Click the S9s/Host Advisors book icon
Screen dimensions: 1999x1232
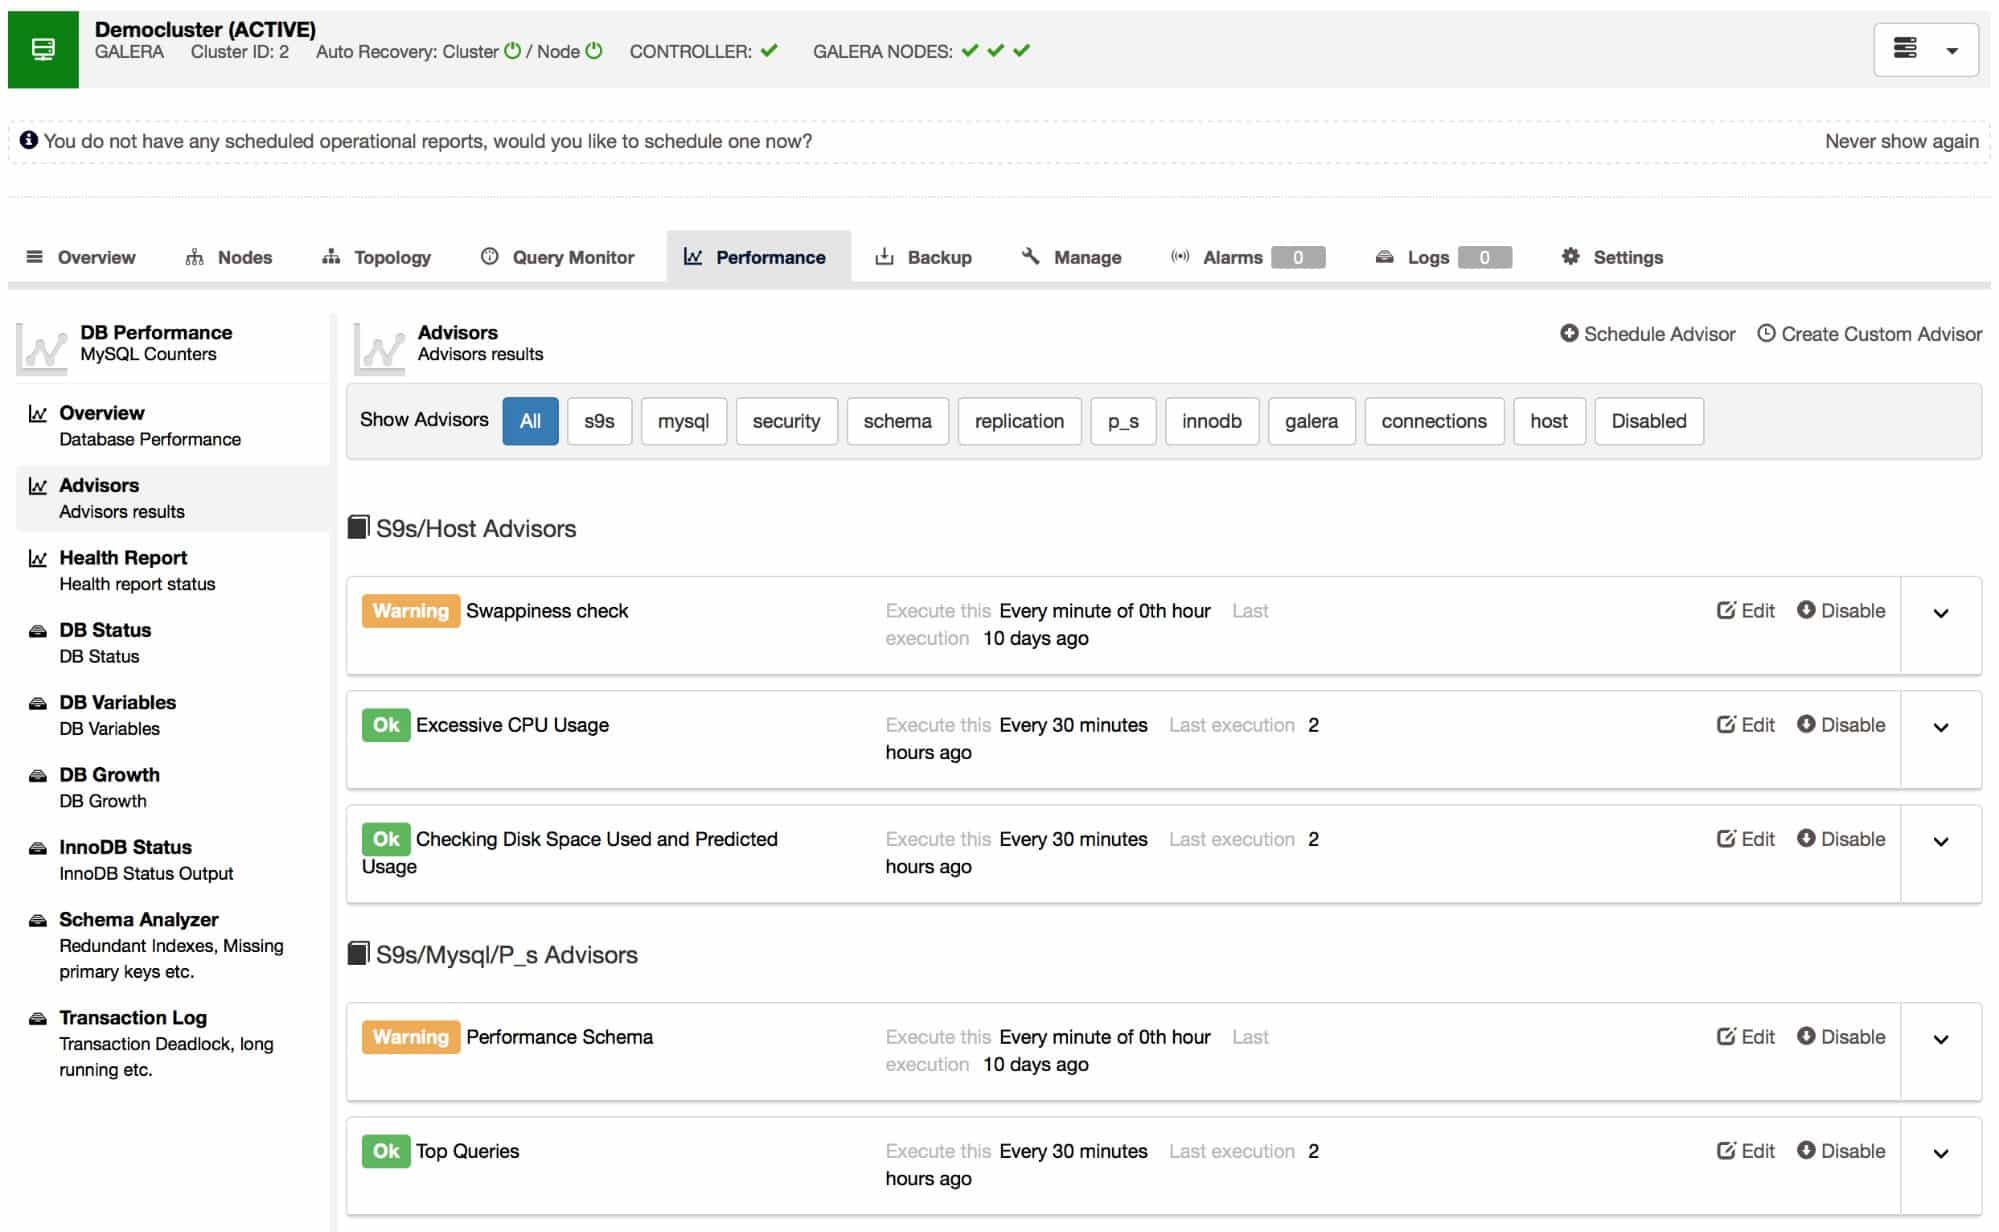click(x=358, y=527)
